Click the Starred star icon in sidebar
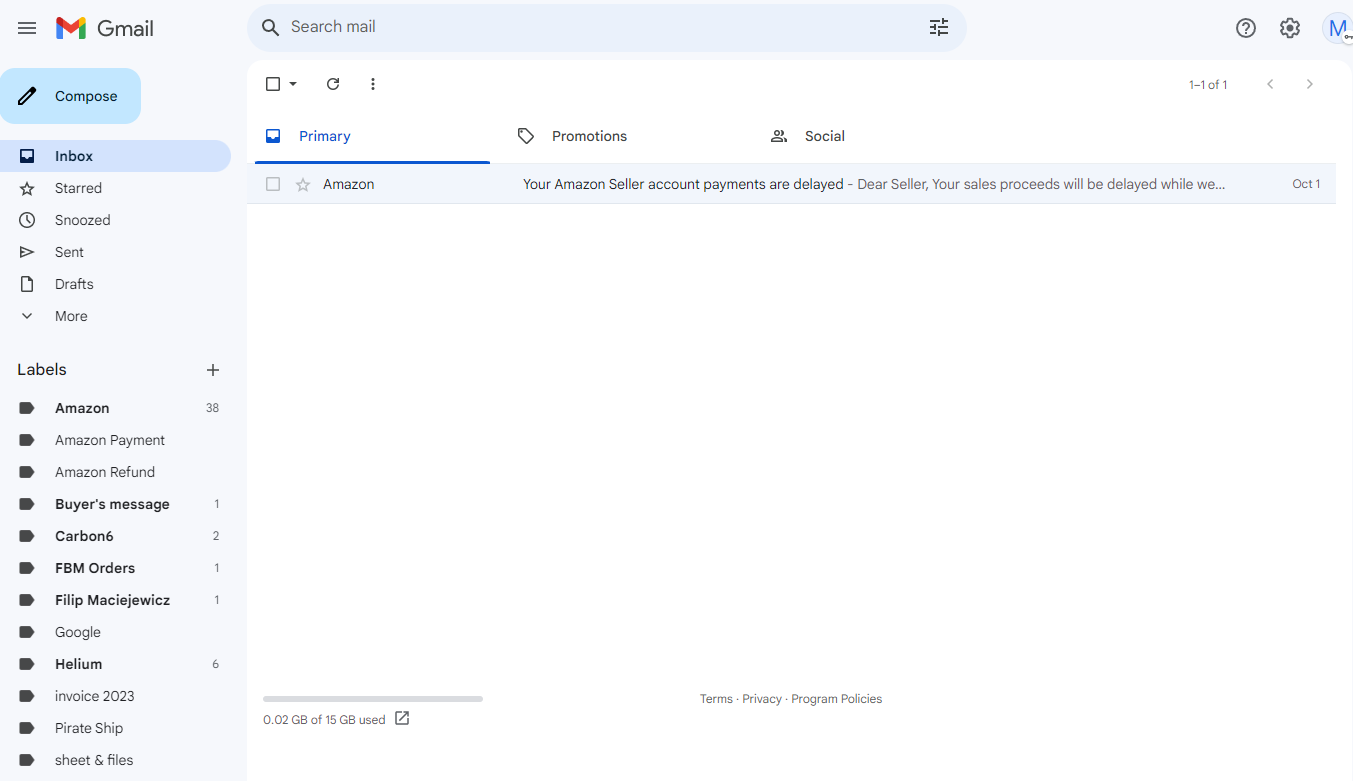Image resolution: width=1353 pixels, height=781 pixels. [x=27, y=188]
